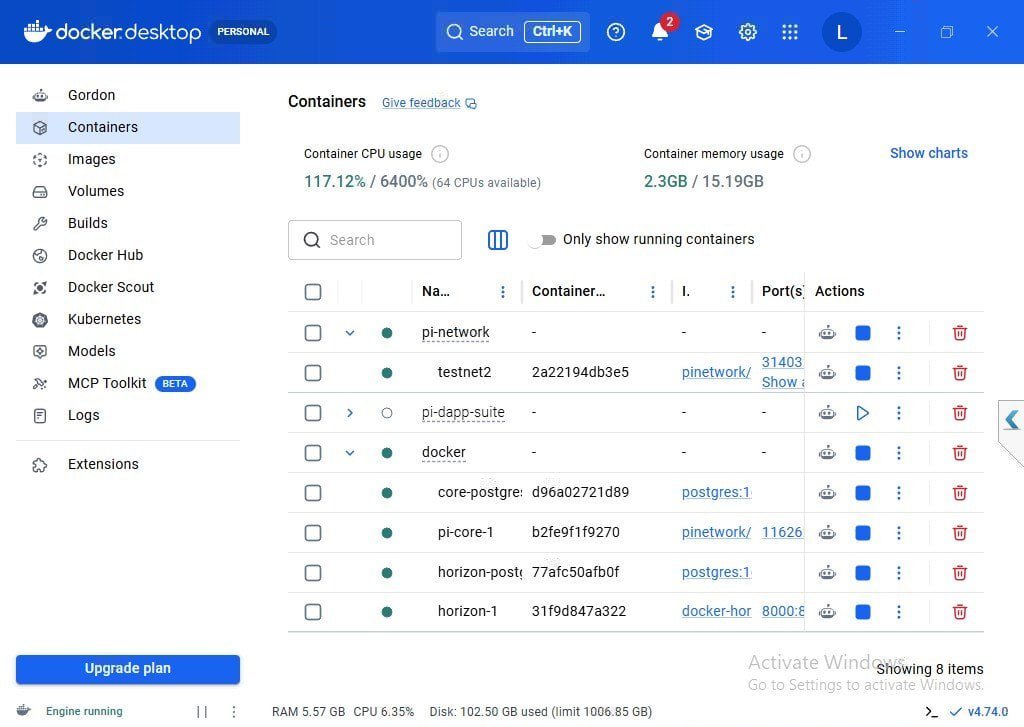The width and height of the screenshot is (1024, 727).
Task: Show info for Container CPU usage
Action: click(440, 154)
